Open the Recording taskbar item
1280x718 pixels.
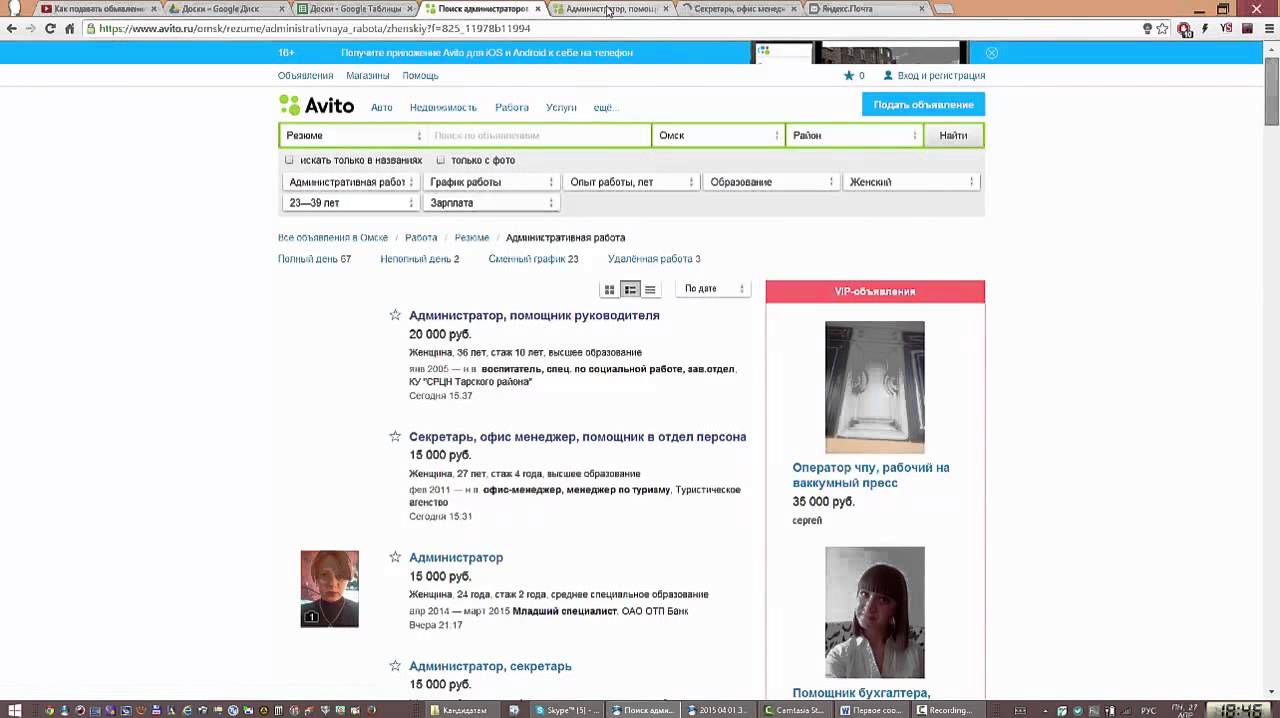(x=946, y=710)
